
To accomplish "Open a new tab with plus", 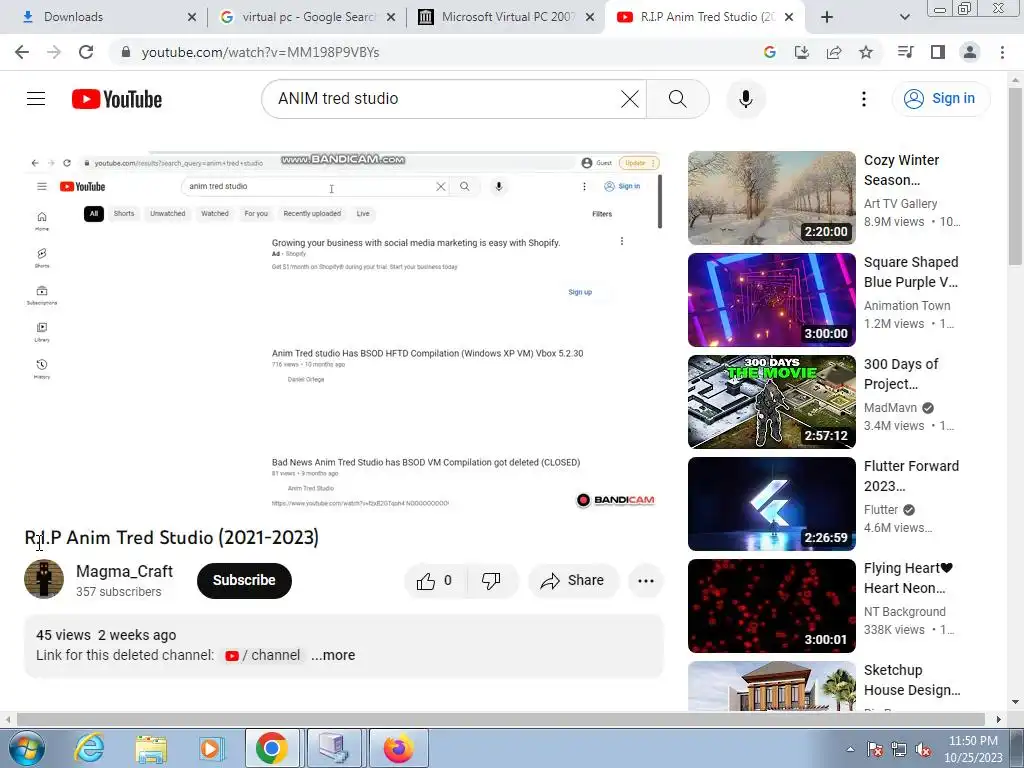I will click(827, 17).
